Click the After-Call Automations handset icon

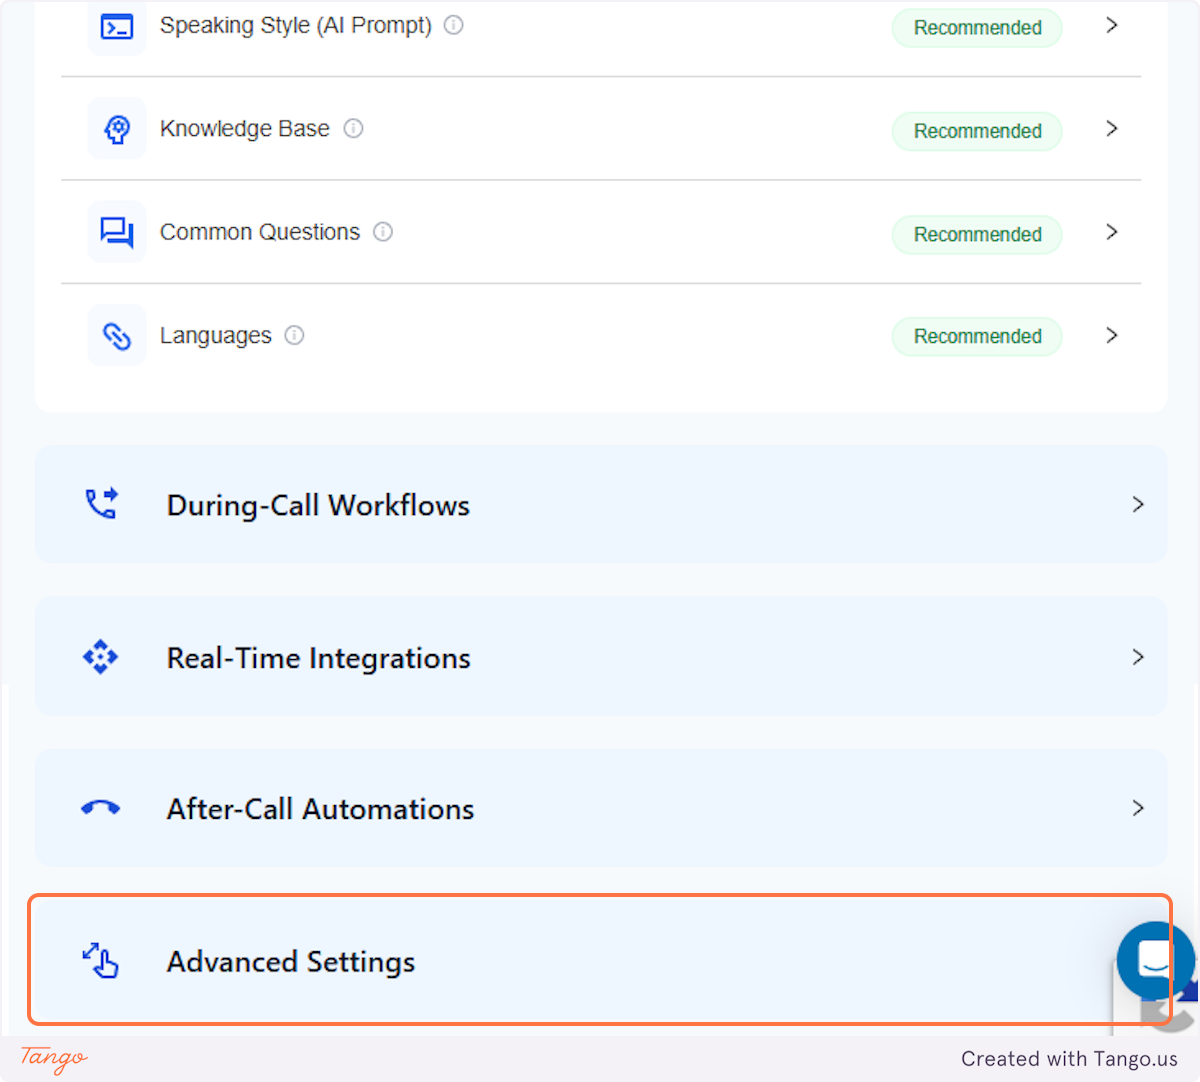(x=100, y=808)
